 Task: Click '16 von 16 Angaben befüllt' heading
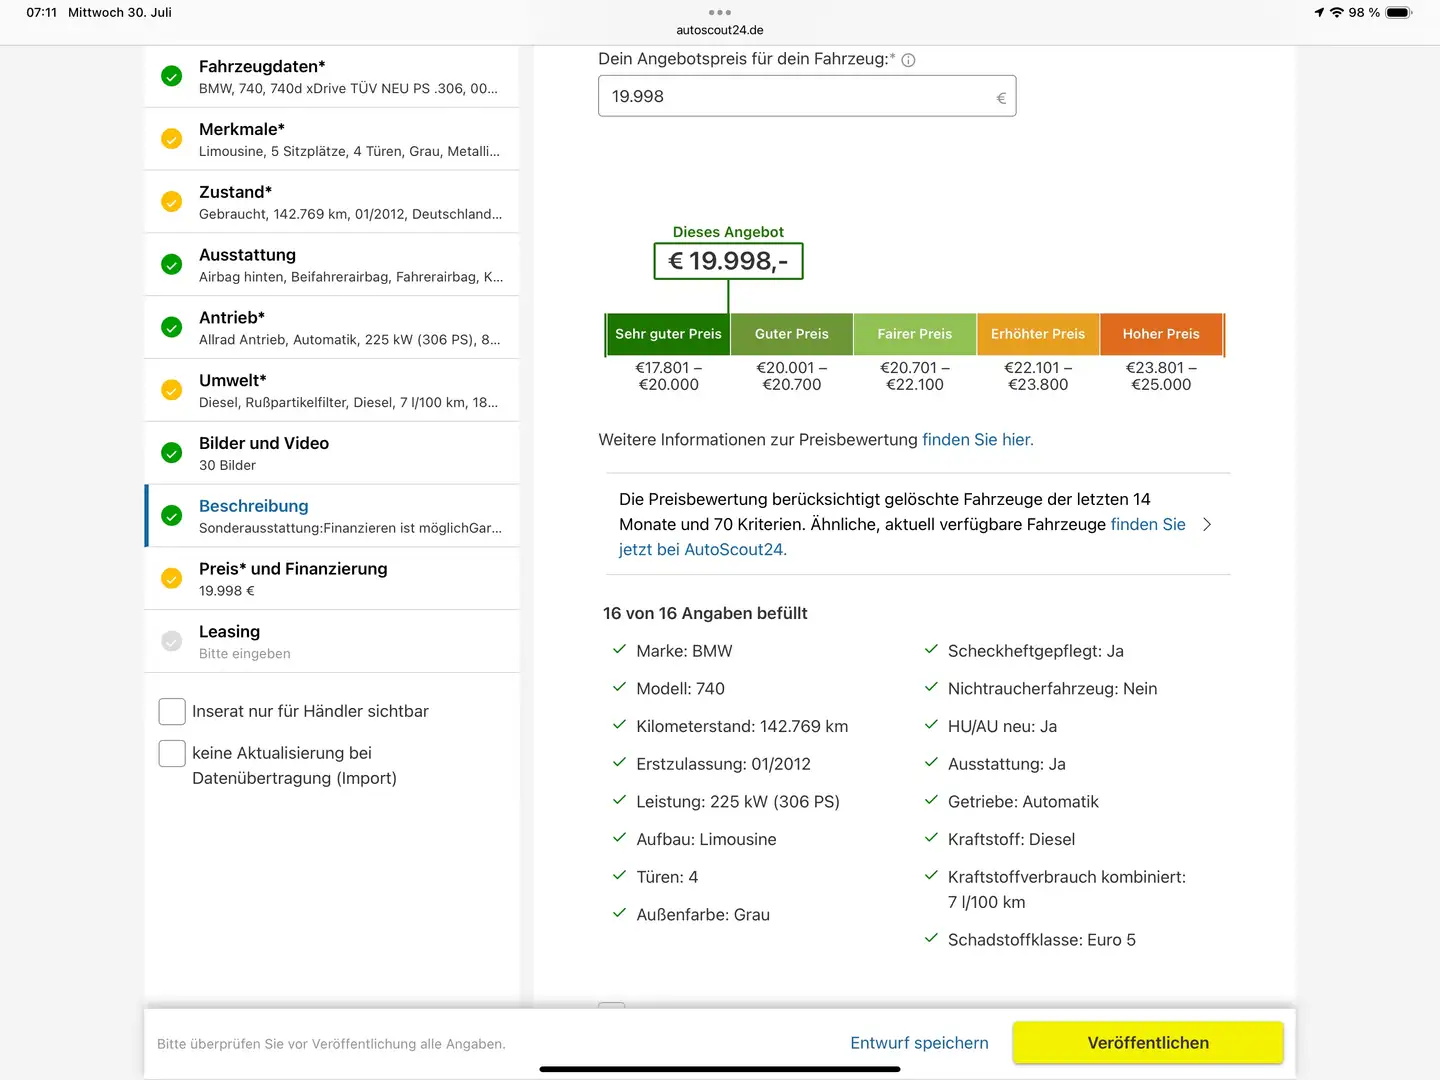pos(705,613)
